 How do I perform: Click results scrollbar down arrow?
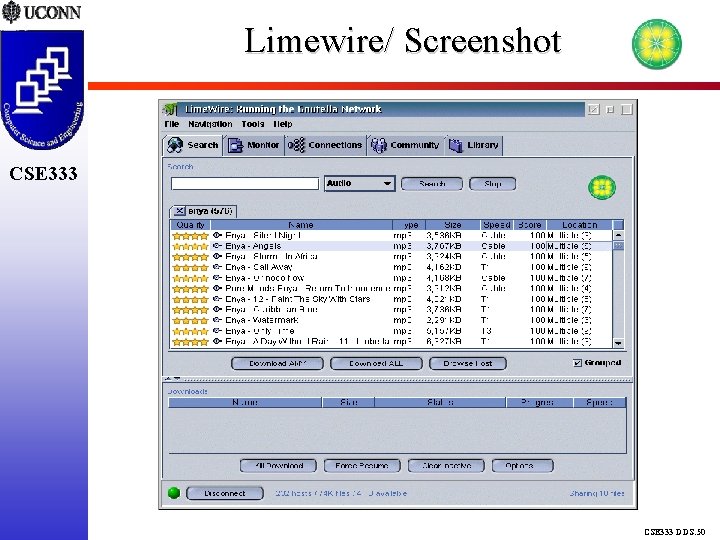click(x=619, y=343)
